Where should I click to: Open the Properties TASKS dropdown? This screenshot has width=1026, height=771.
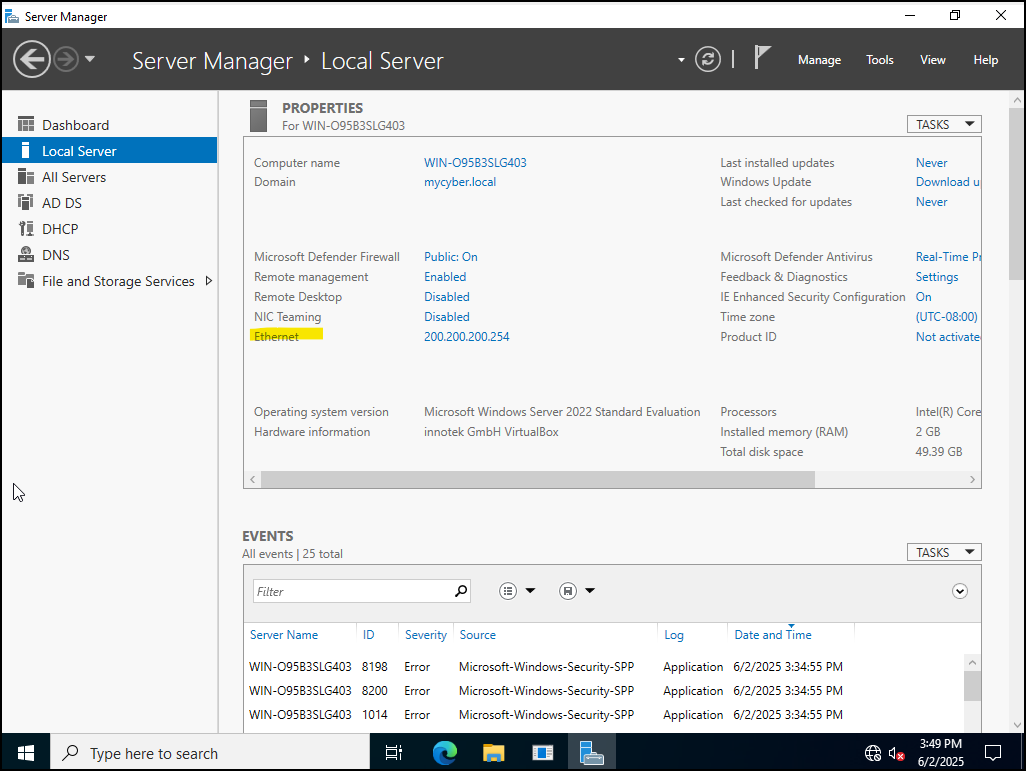(944, 125)
